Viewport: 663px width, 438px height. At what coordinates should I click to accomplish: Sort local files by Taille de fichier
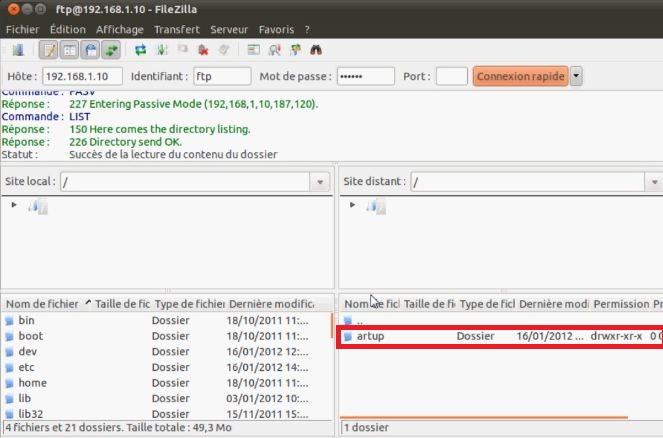(x=122, y=304)
